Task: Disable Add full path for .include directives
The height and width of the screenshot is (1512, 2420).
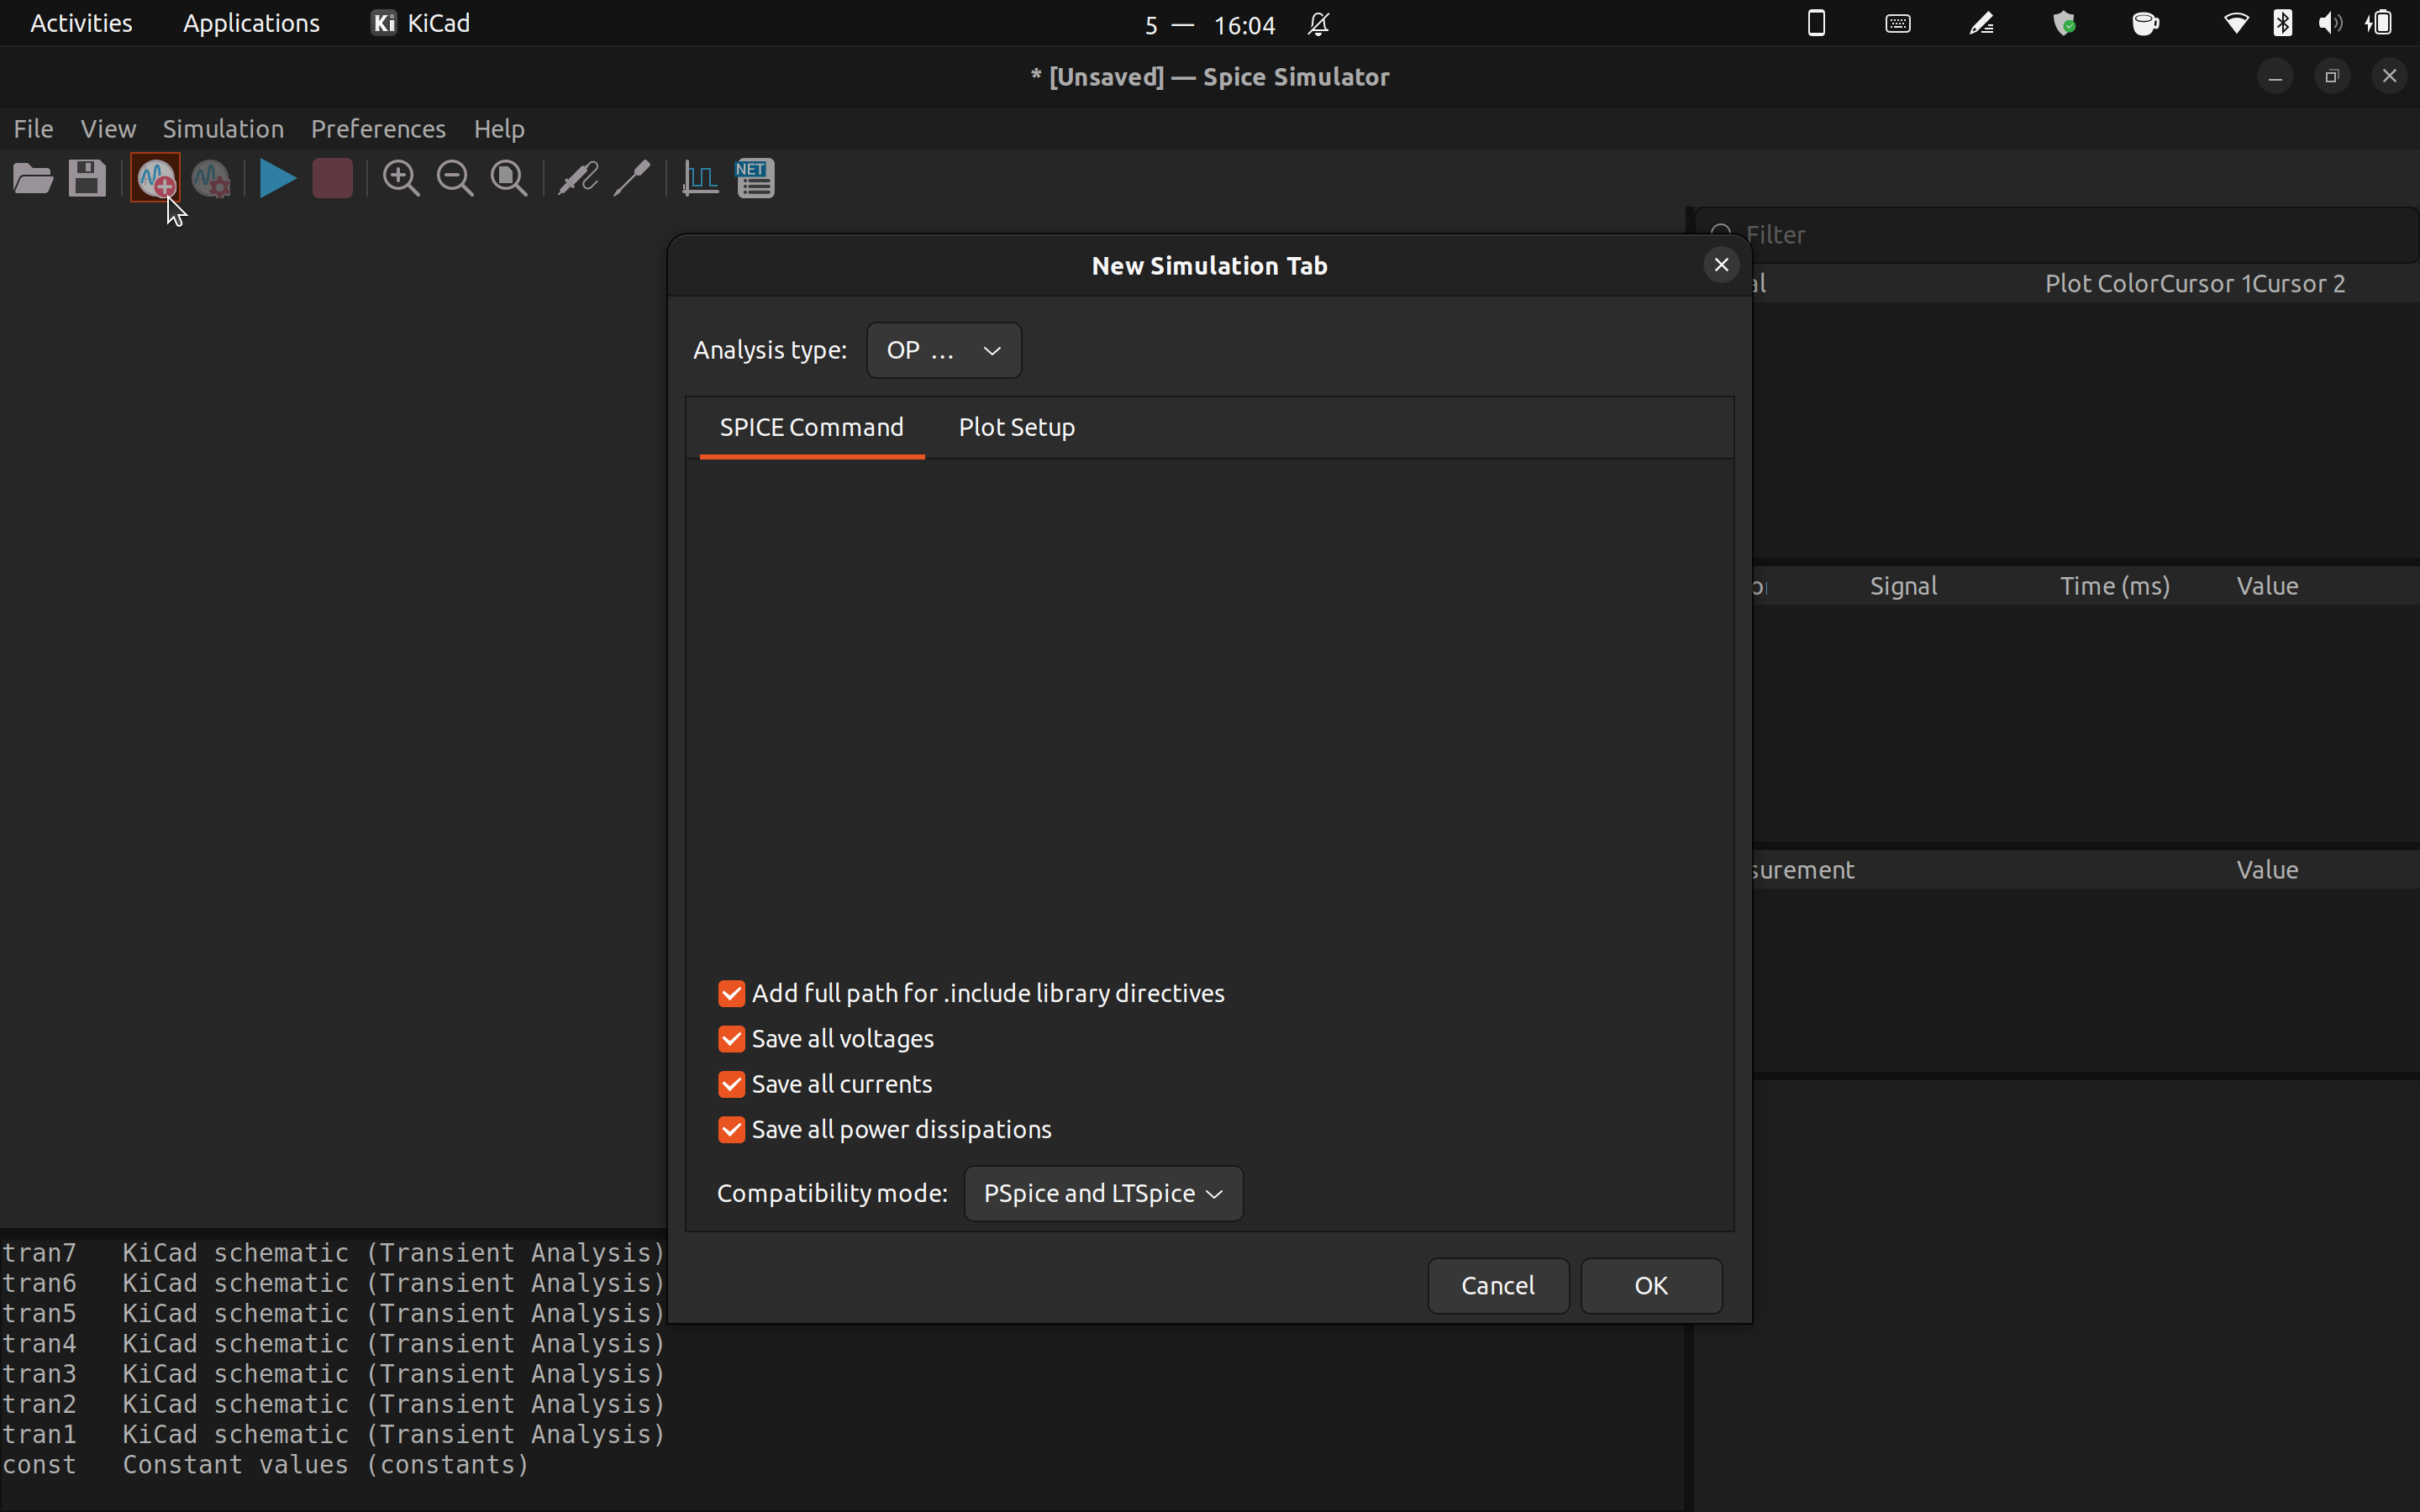Action: pos(731,993)
